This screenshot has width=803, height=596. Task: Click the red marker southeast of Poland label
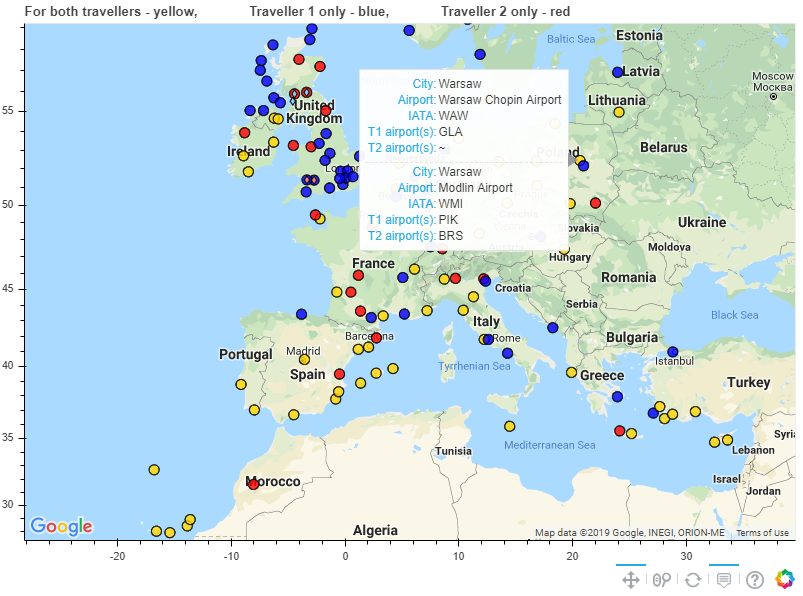coord(595,203)
